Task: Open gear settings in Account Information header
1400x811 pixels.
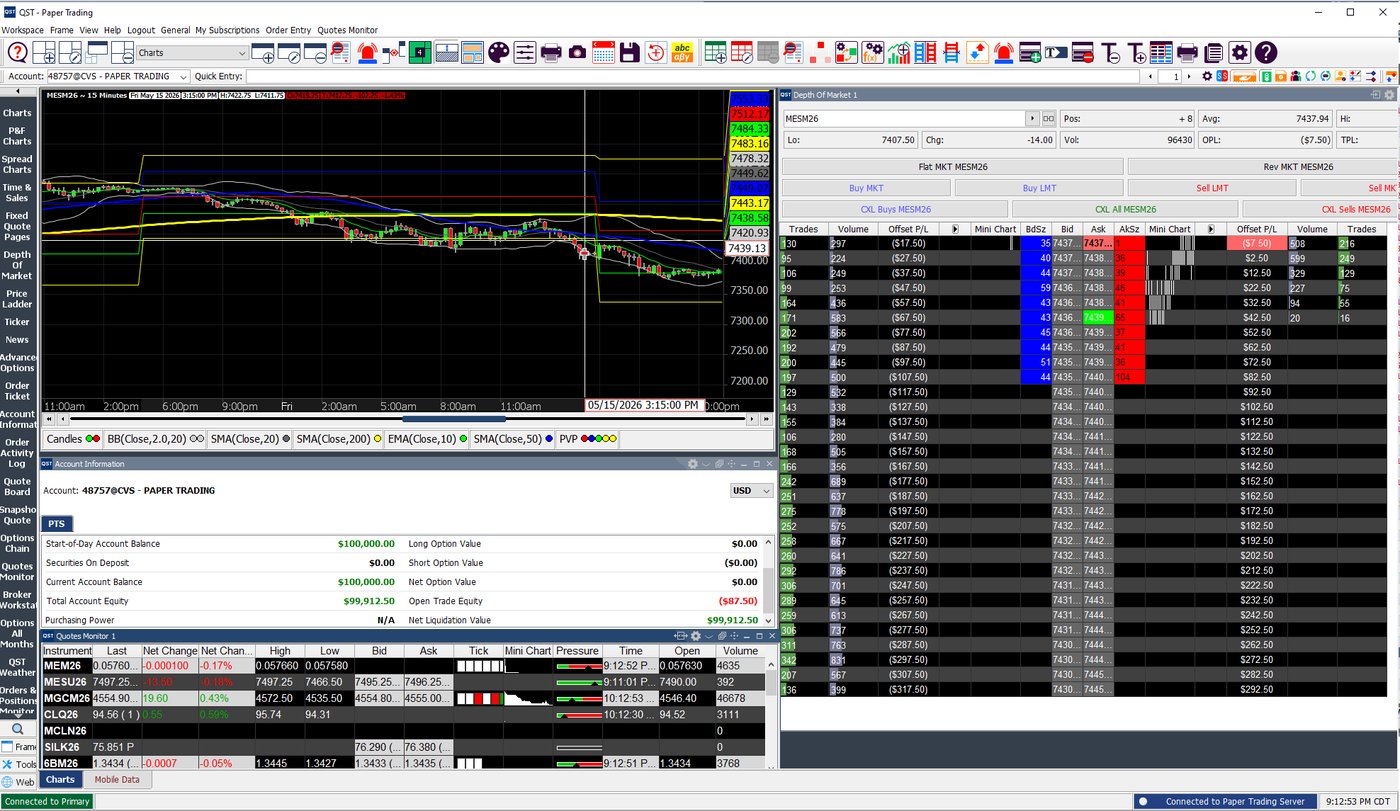Action: pos(692,464)
